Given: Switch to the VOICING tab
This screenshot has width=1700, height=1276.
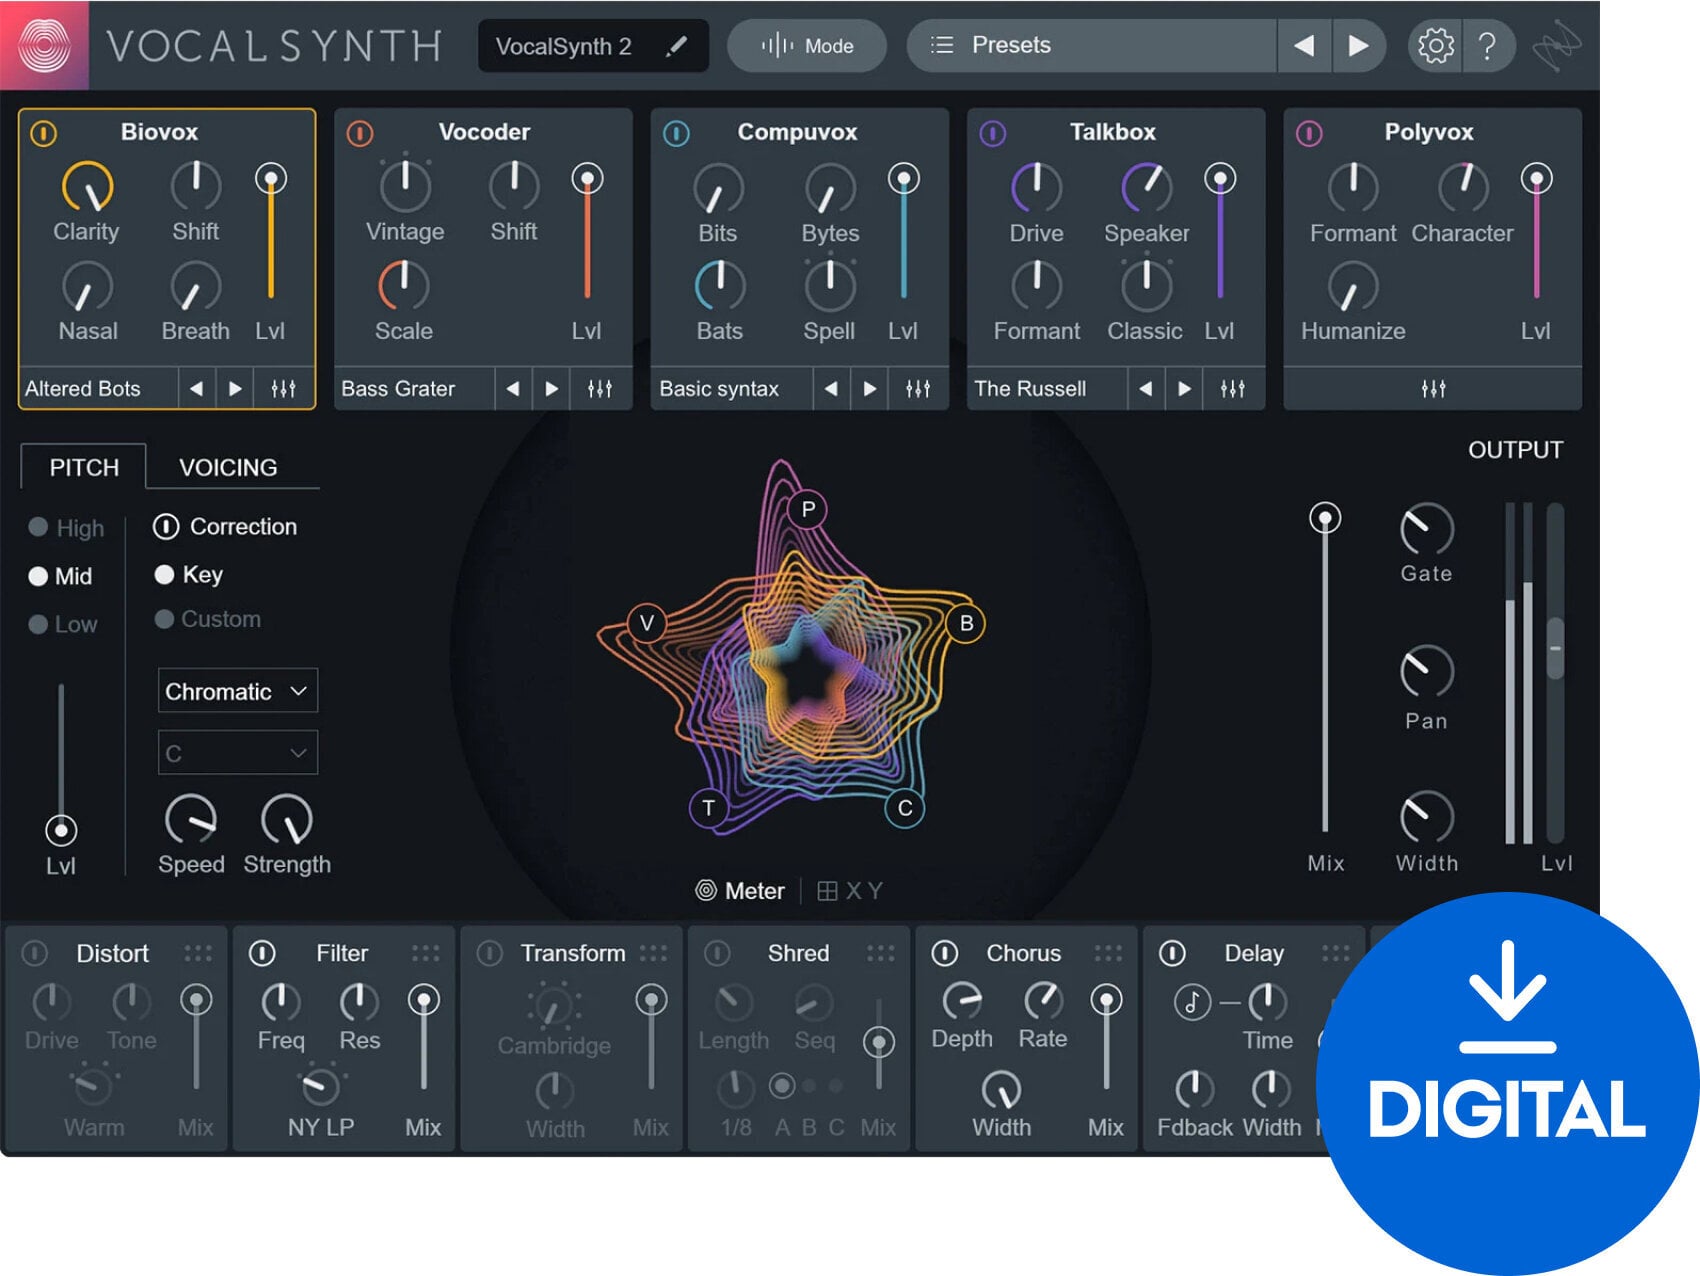Looking at the screenshot, I should click(x=228, y=467).
